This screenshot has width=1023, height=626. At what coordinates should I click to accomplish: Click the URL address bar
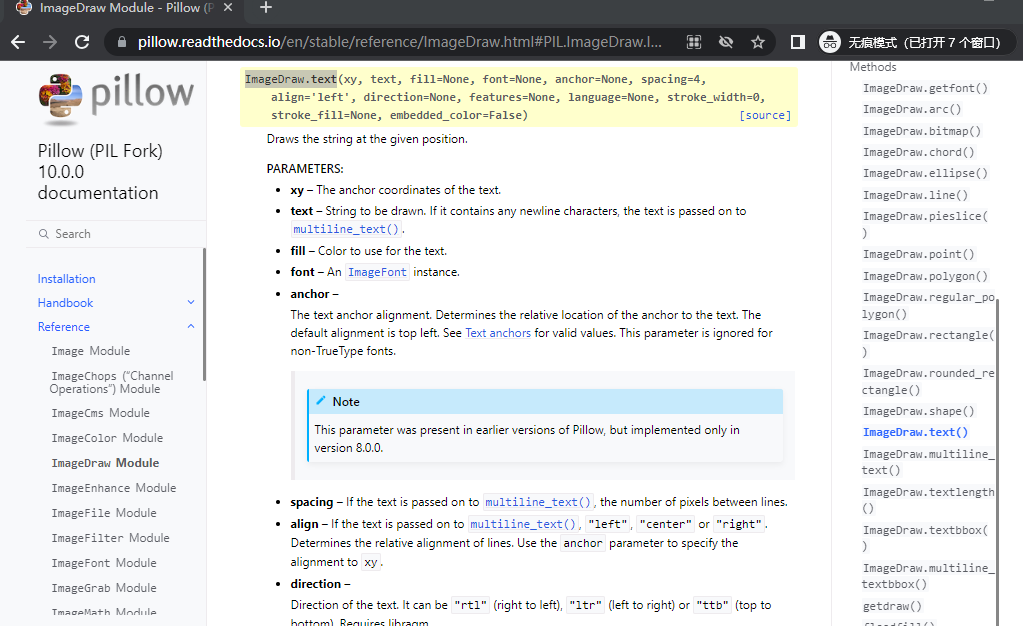pyautogui.click(x=399, y=42)
